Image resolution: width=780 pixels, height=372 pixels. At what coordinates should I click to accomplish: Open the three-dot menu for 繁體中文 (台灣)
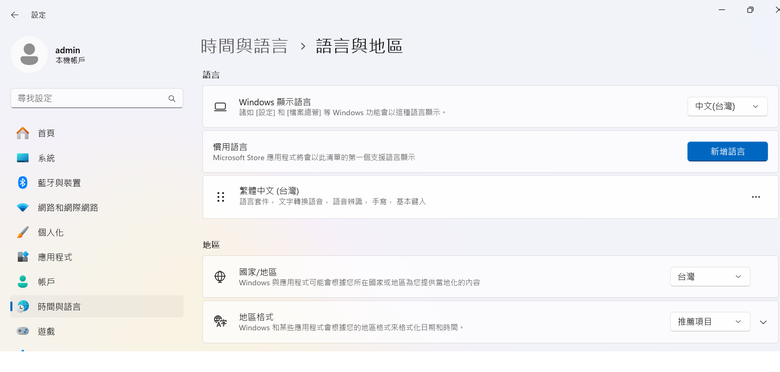(x=756, y=197)
